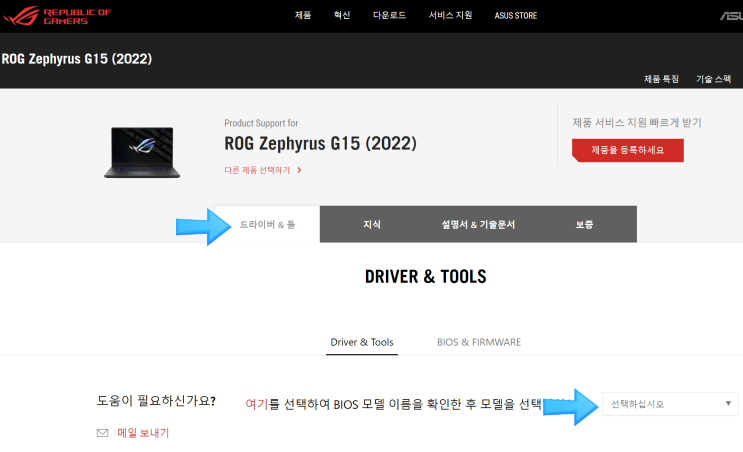The width and height of the screenshot is (743, 452).
Task: Switch to the 지식 tab
Action: point(372,225)
